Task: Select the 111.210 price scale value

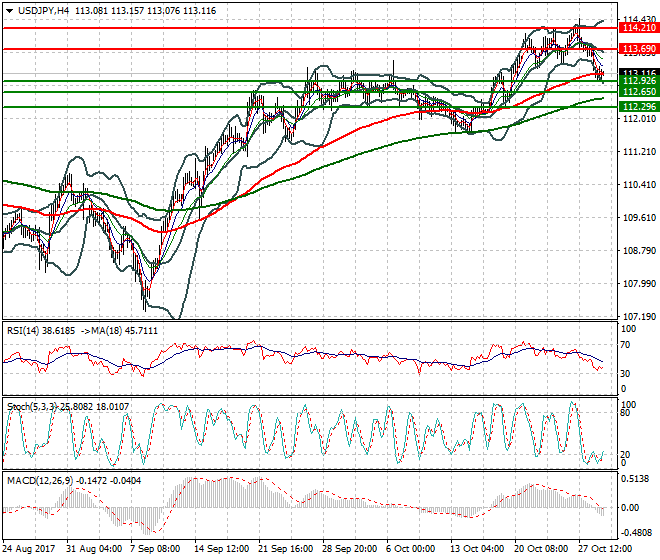Action: pos(639,152)
